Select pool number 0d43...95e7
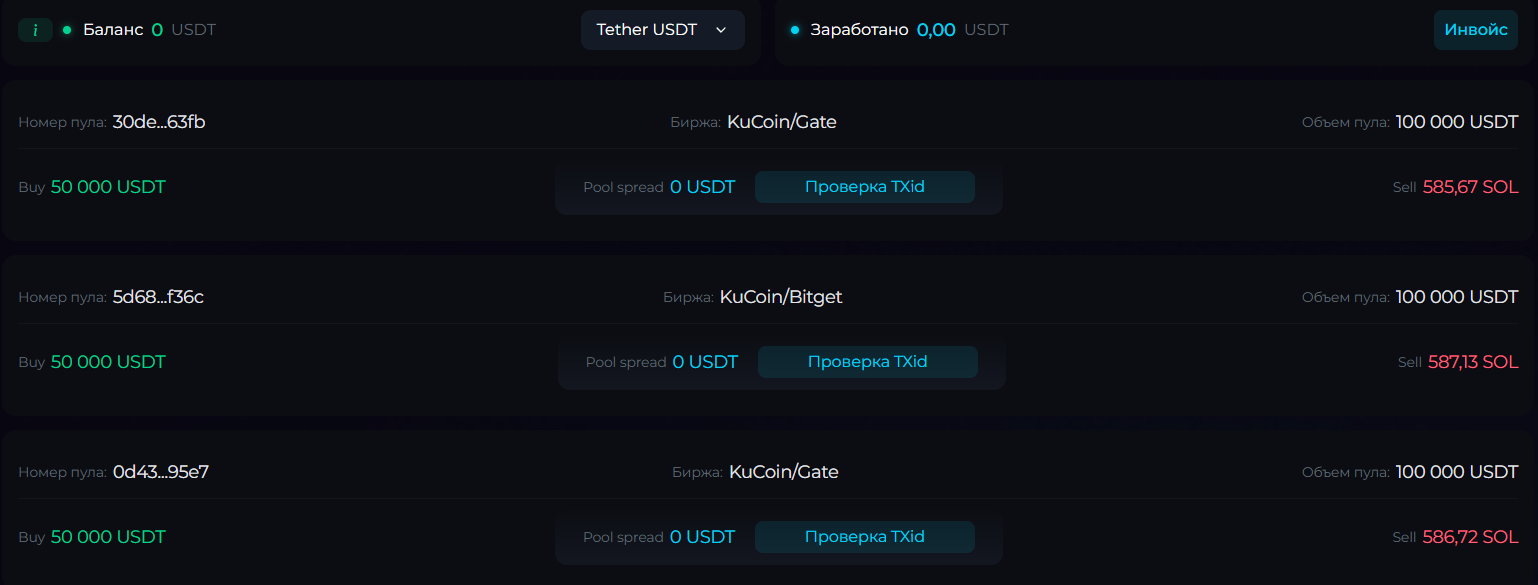 pyautogui.click(x=160, y=472)
